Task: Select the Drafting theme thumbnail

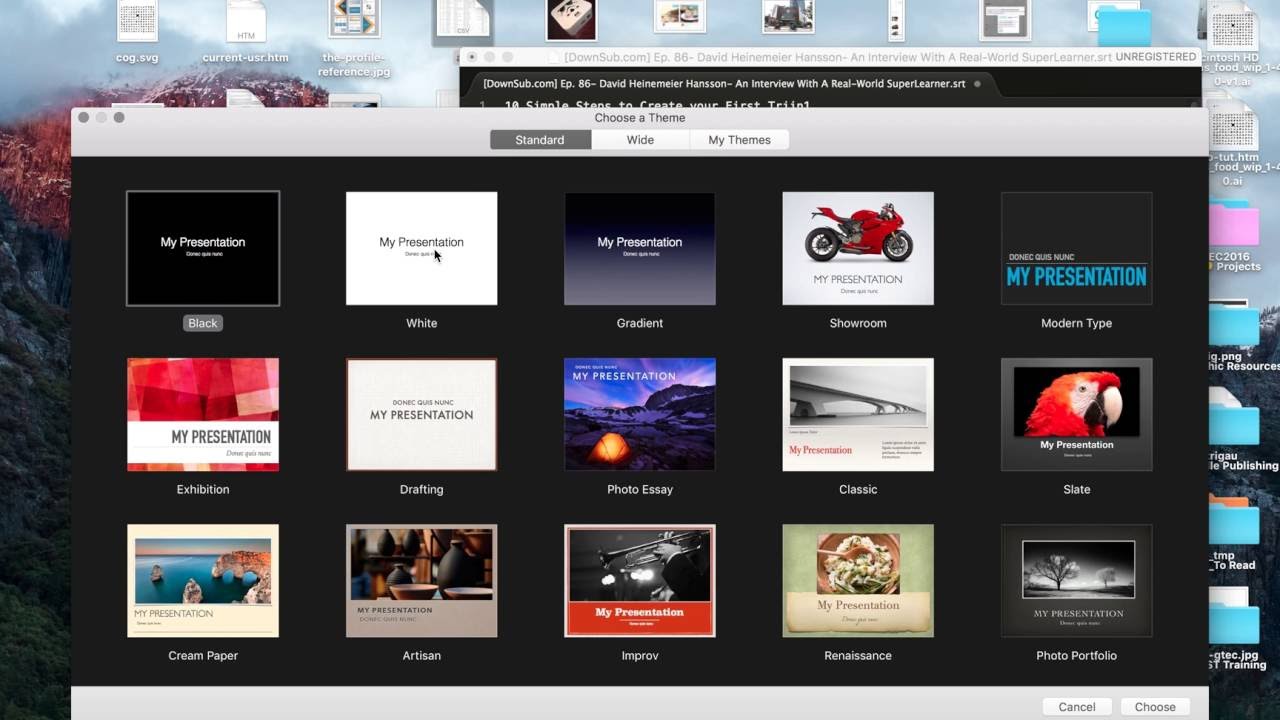Action: pos(421,414)
